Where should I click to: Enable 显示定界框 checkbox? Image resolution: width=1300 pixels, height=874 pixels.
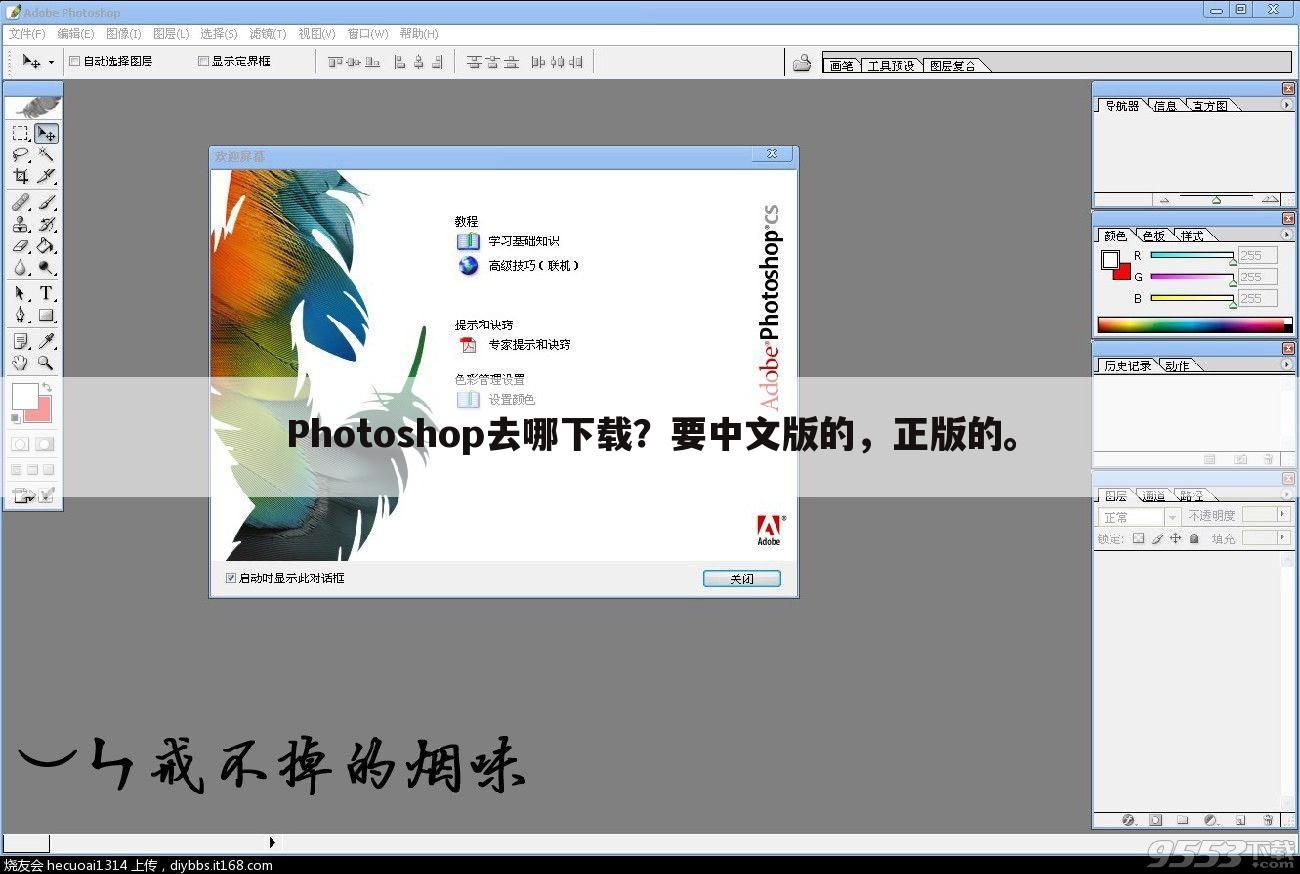click(204, 61)
